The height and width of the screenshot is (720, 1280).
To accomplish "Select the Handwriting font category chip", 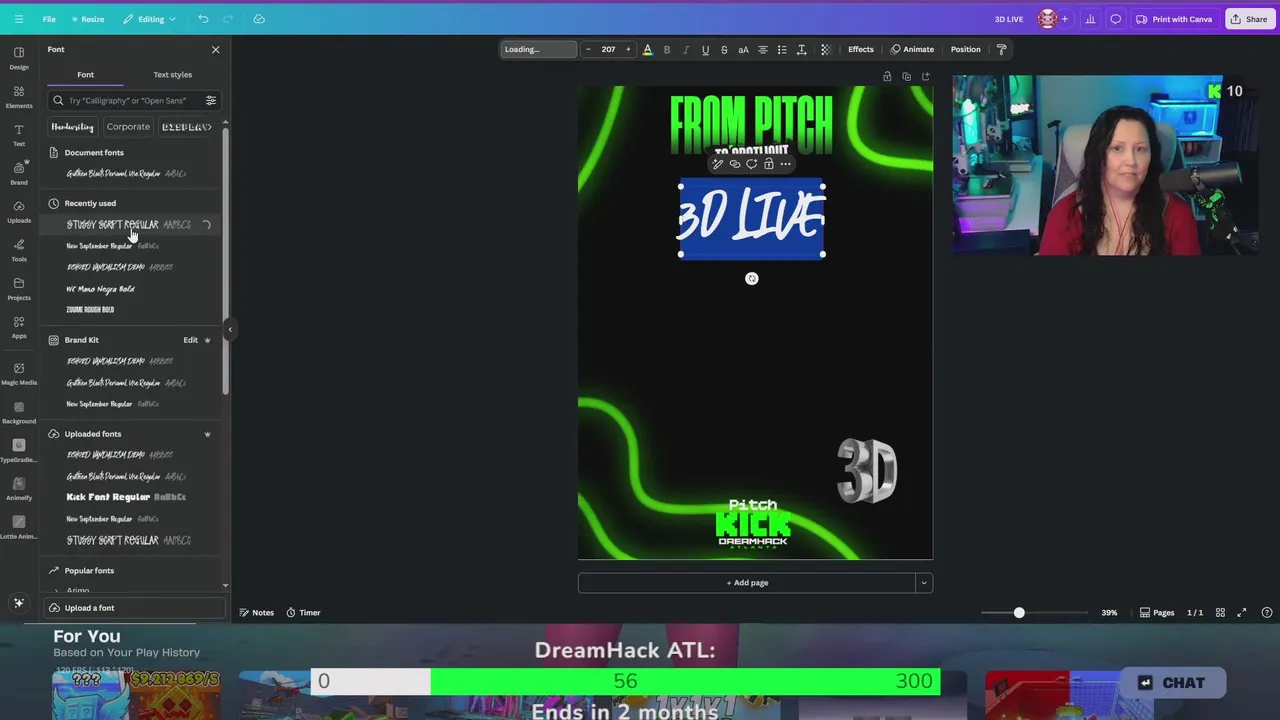I will click(72, 127).
